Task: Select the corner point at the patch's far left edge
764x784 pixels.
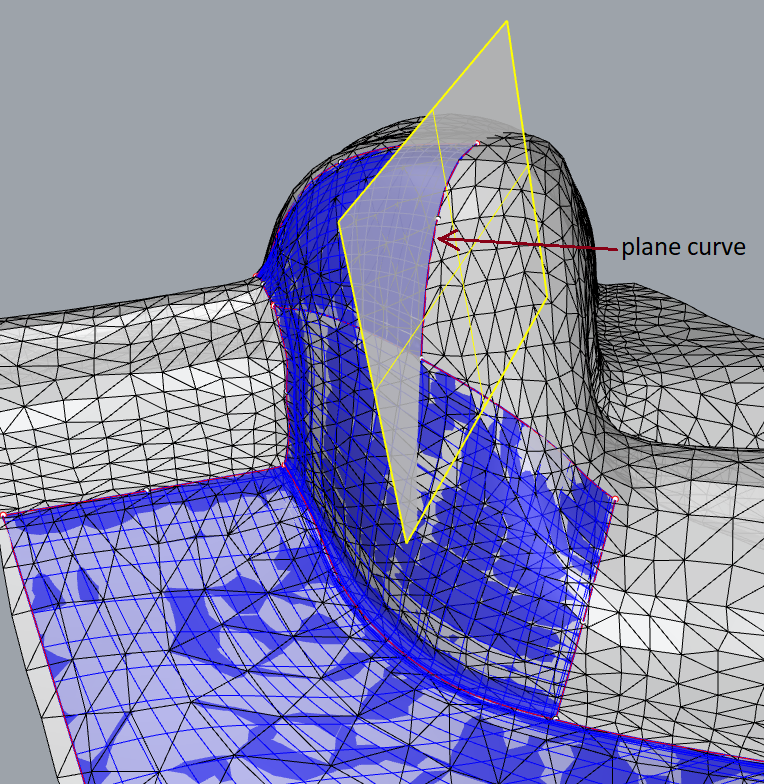Action: coord(3,514)
